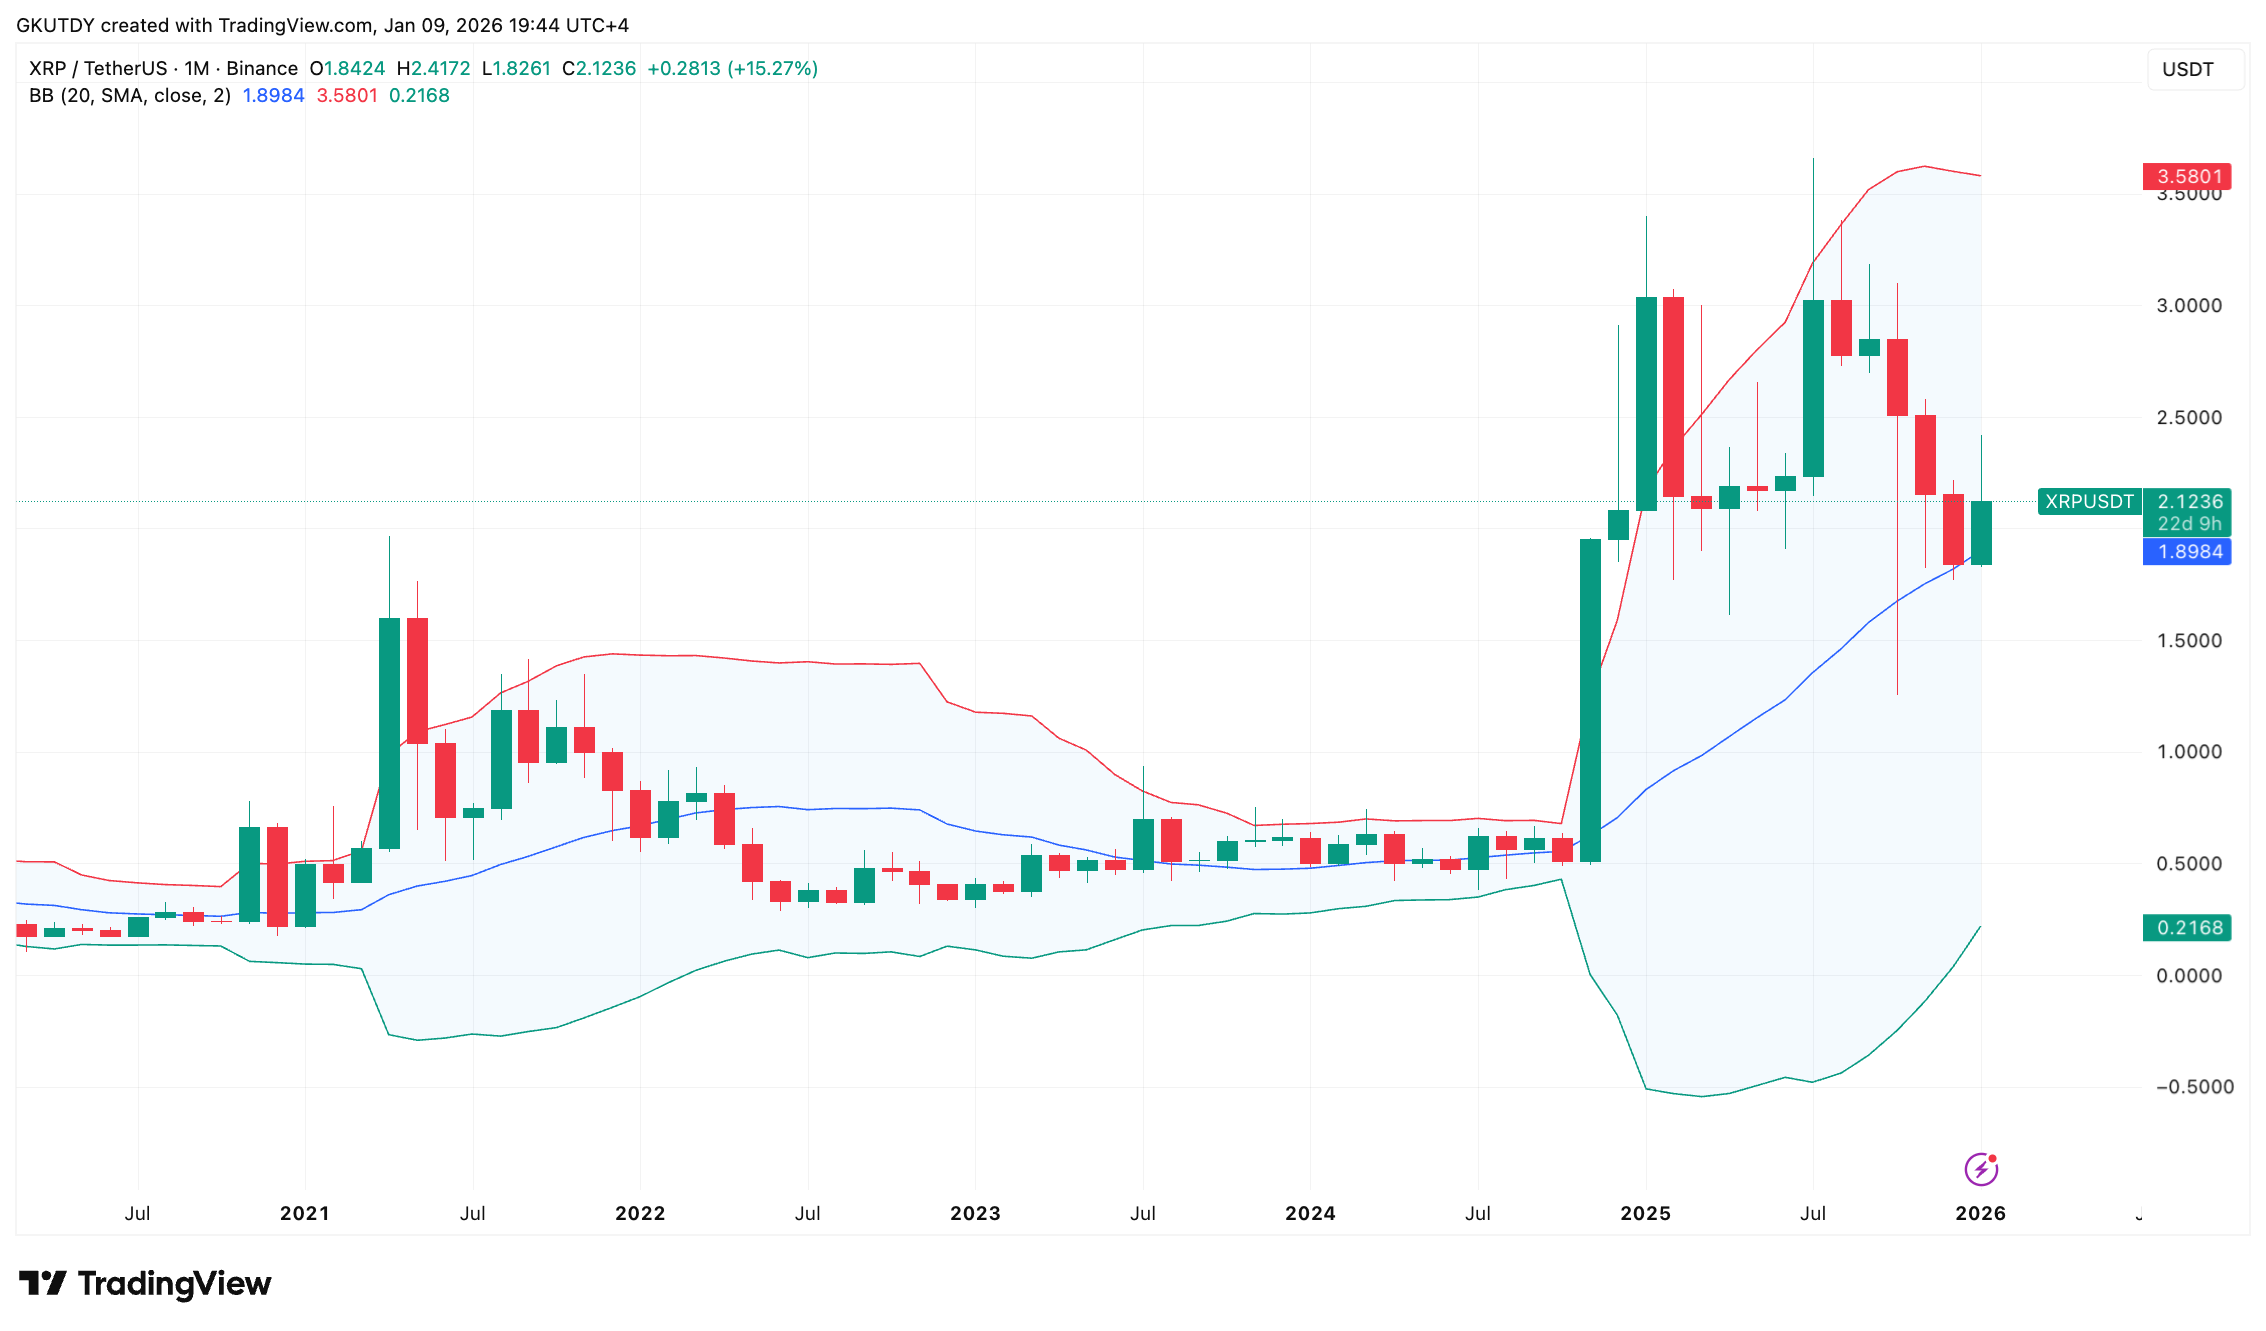Select the BB (20, SMA, close, 2) legend

point(130,96)
